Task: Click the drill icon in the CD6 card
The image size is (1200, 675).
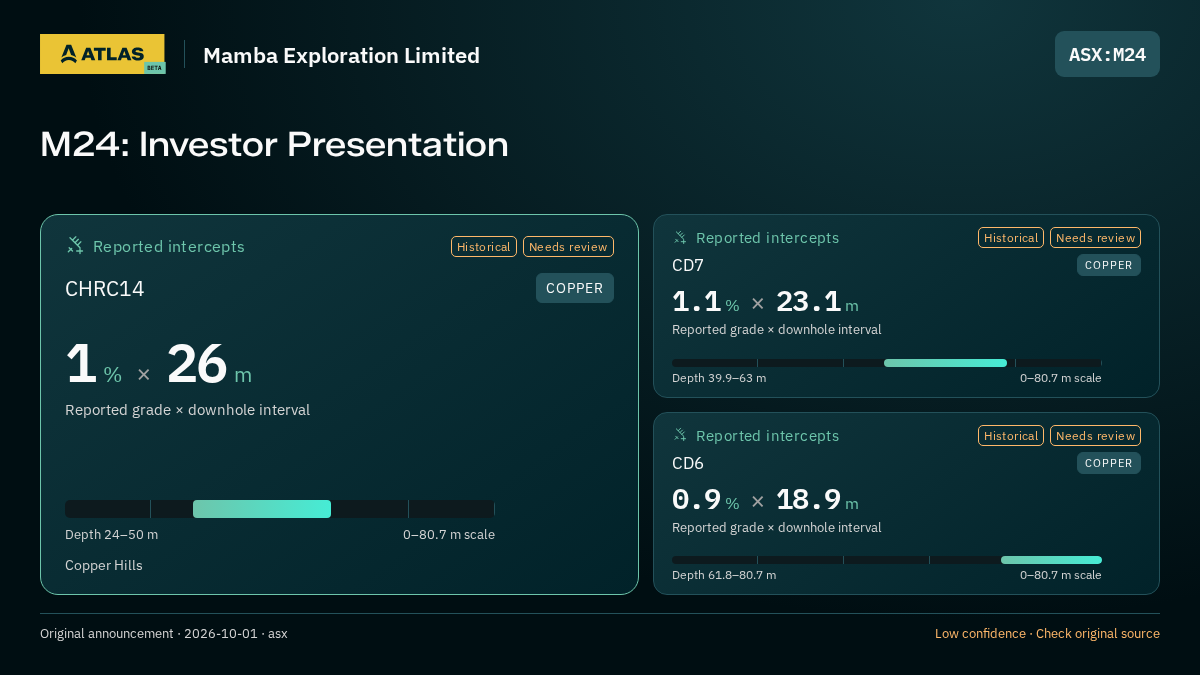Action: 680,435
